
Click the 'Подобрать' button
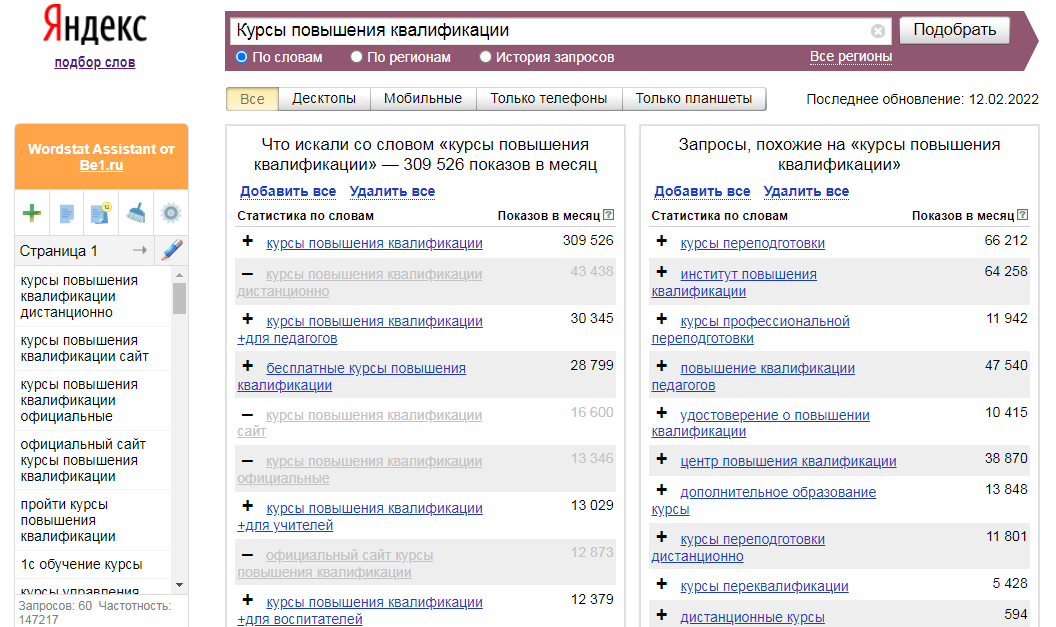[954, 30]
